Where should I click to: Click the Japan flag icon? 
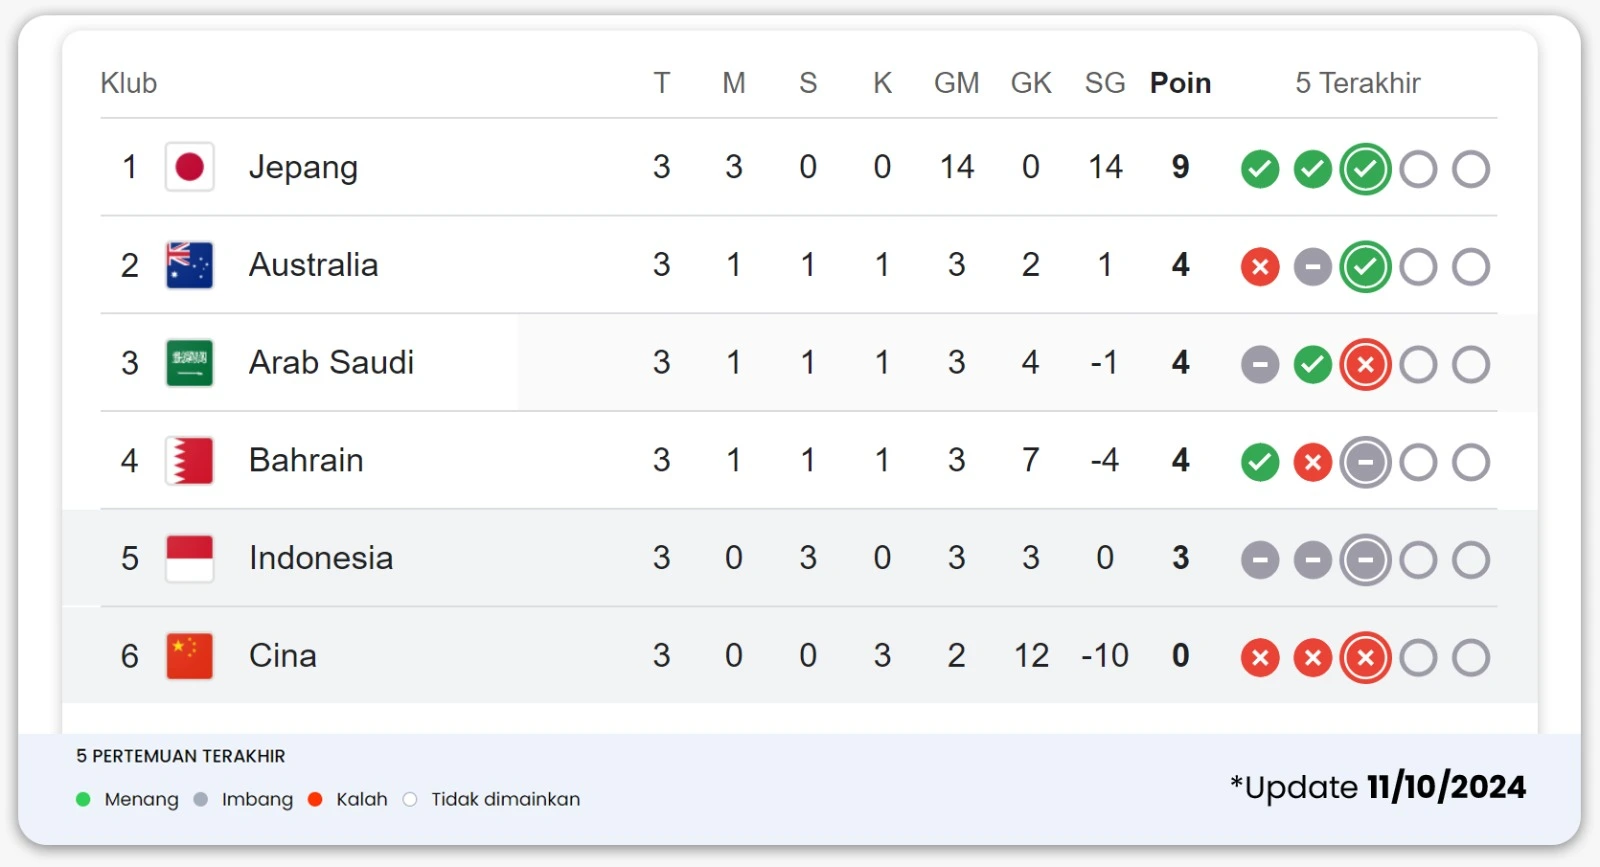(189, 167)
